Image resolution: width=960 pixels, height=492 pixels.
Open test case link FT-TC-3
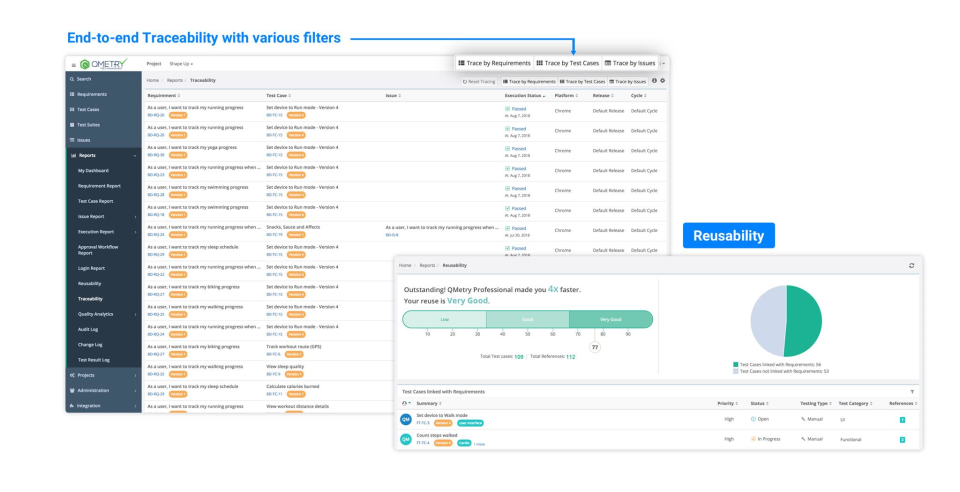tap(423, 423)
